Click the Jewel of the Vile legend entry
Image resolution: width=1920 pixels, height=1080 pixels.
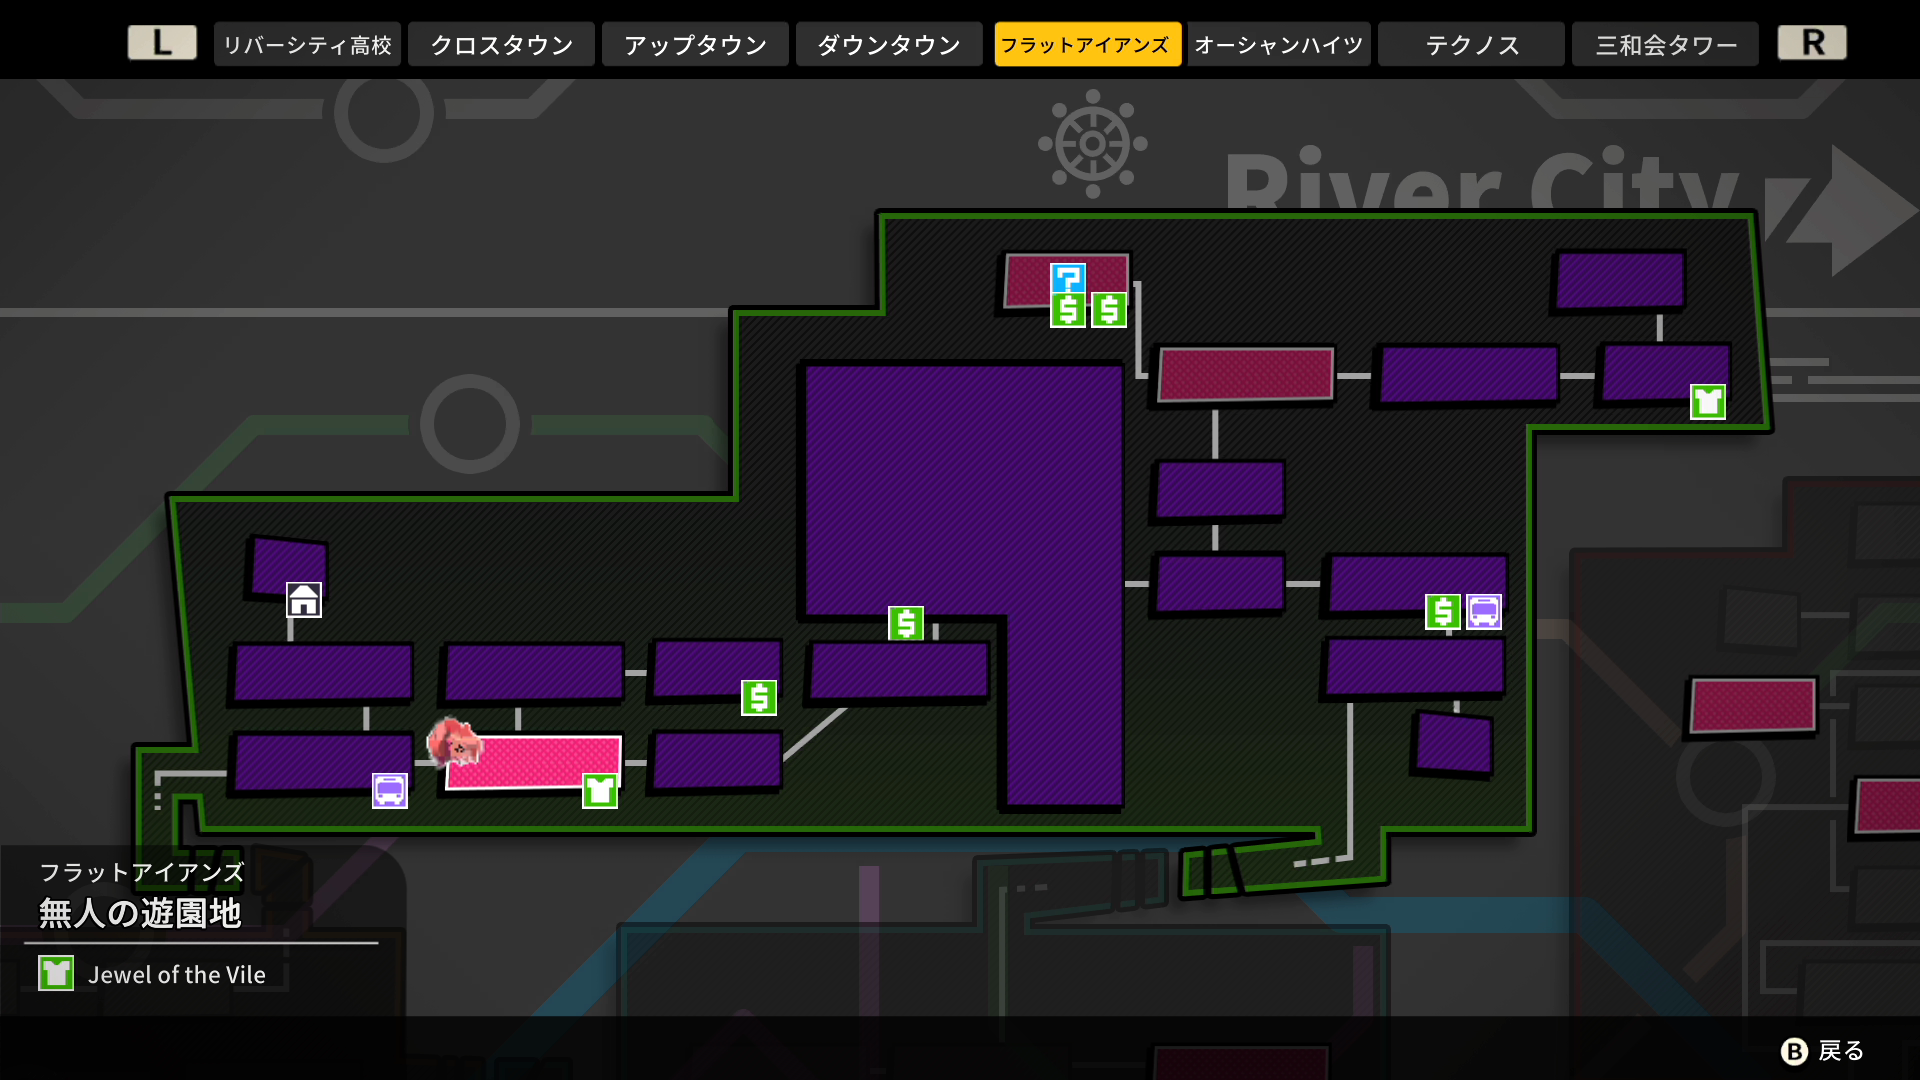[x=153, y=974]
